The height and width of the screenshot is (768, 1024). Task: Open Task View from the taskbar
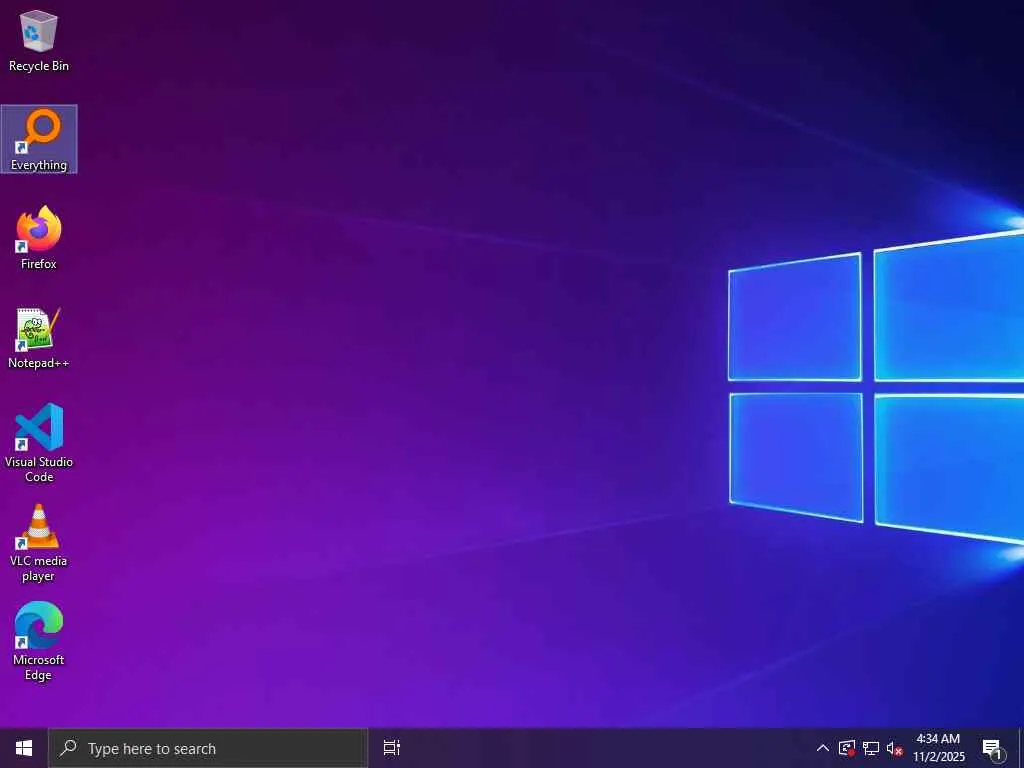click(391, 748)
